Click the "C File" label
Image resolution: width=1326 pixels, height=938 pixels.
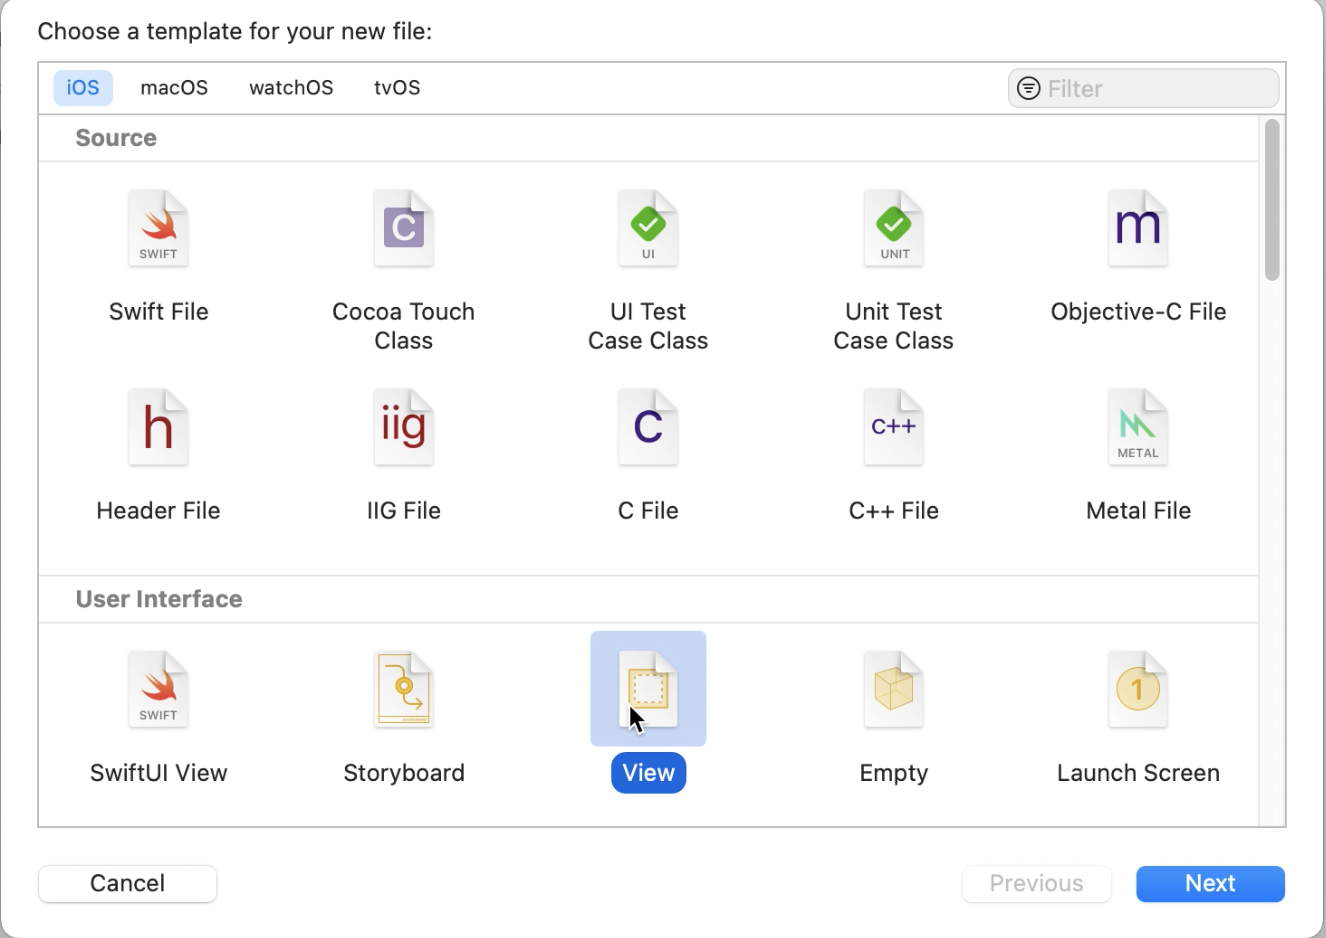648,511
